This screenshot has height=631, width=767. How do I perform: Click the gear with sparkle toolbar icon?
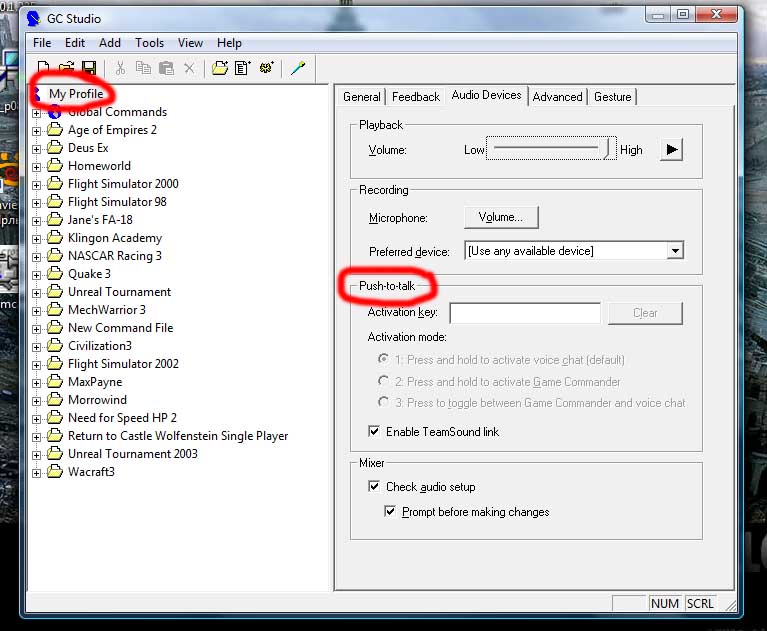(266, 68)
